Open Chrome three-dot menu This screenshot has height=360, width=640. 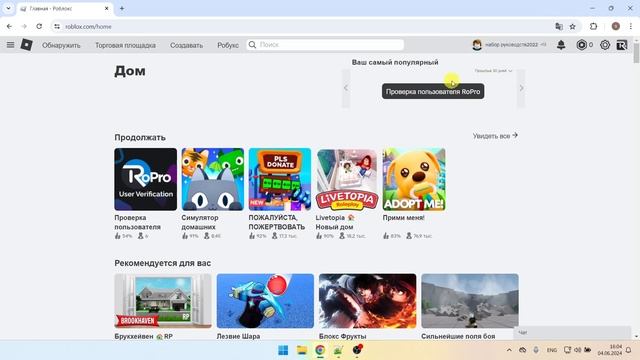point(631,26)
